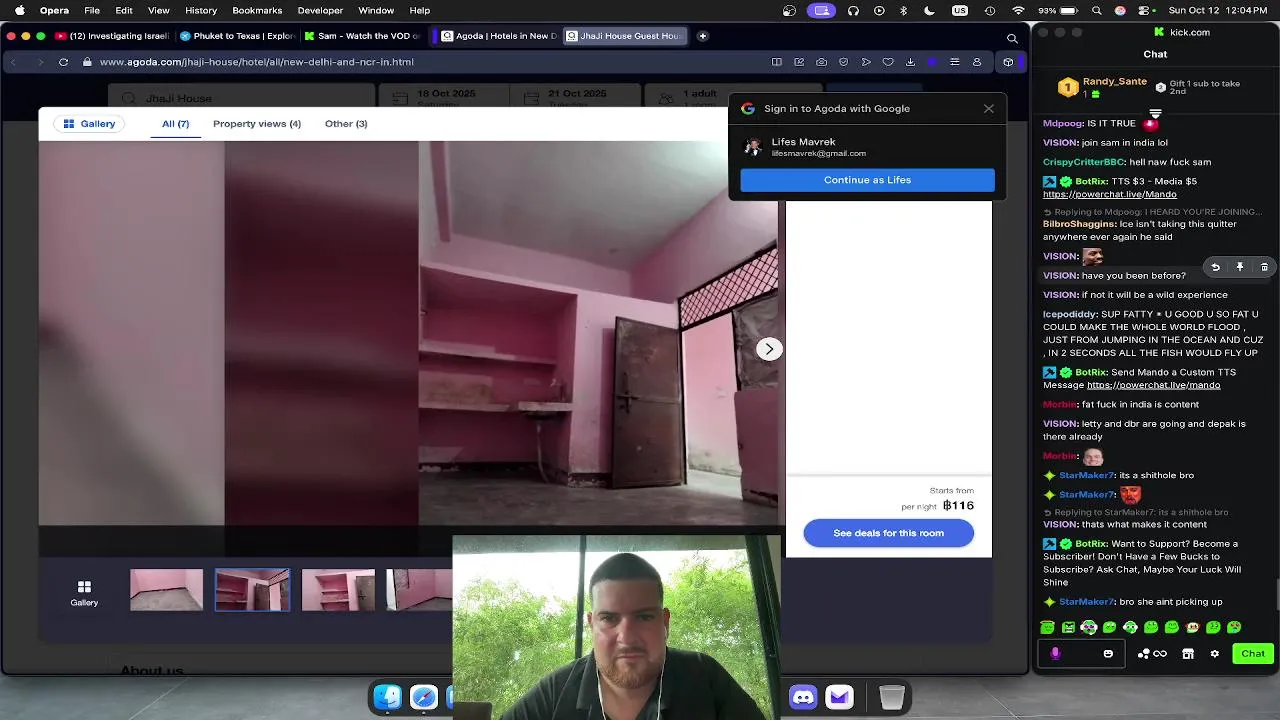Search tabs with the magnifier icon
This screenshot has width=1280, height=720.
[x=1012, y=38]
